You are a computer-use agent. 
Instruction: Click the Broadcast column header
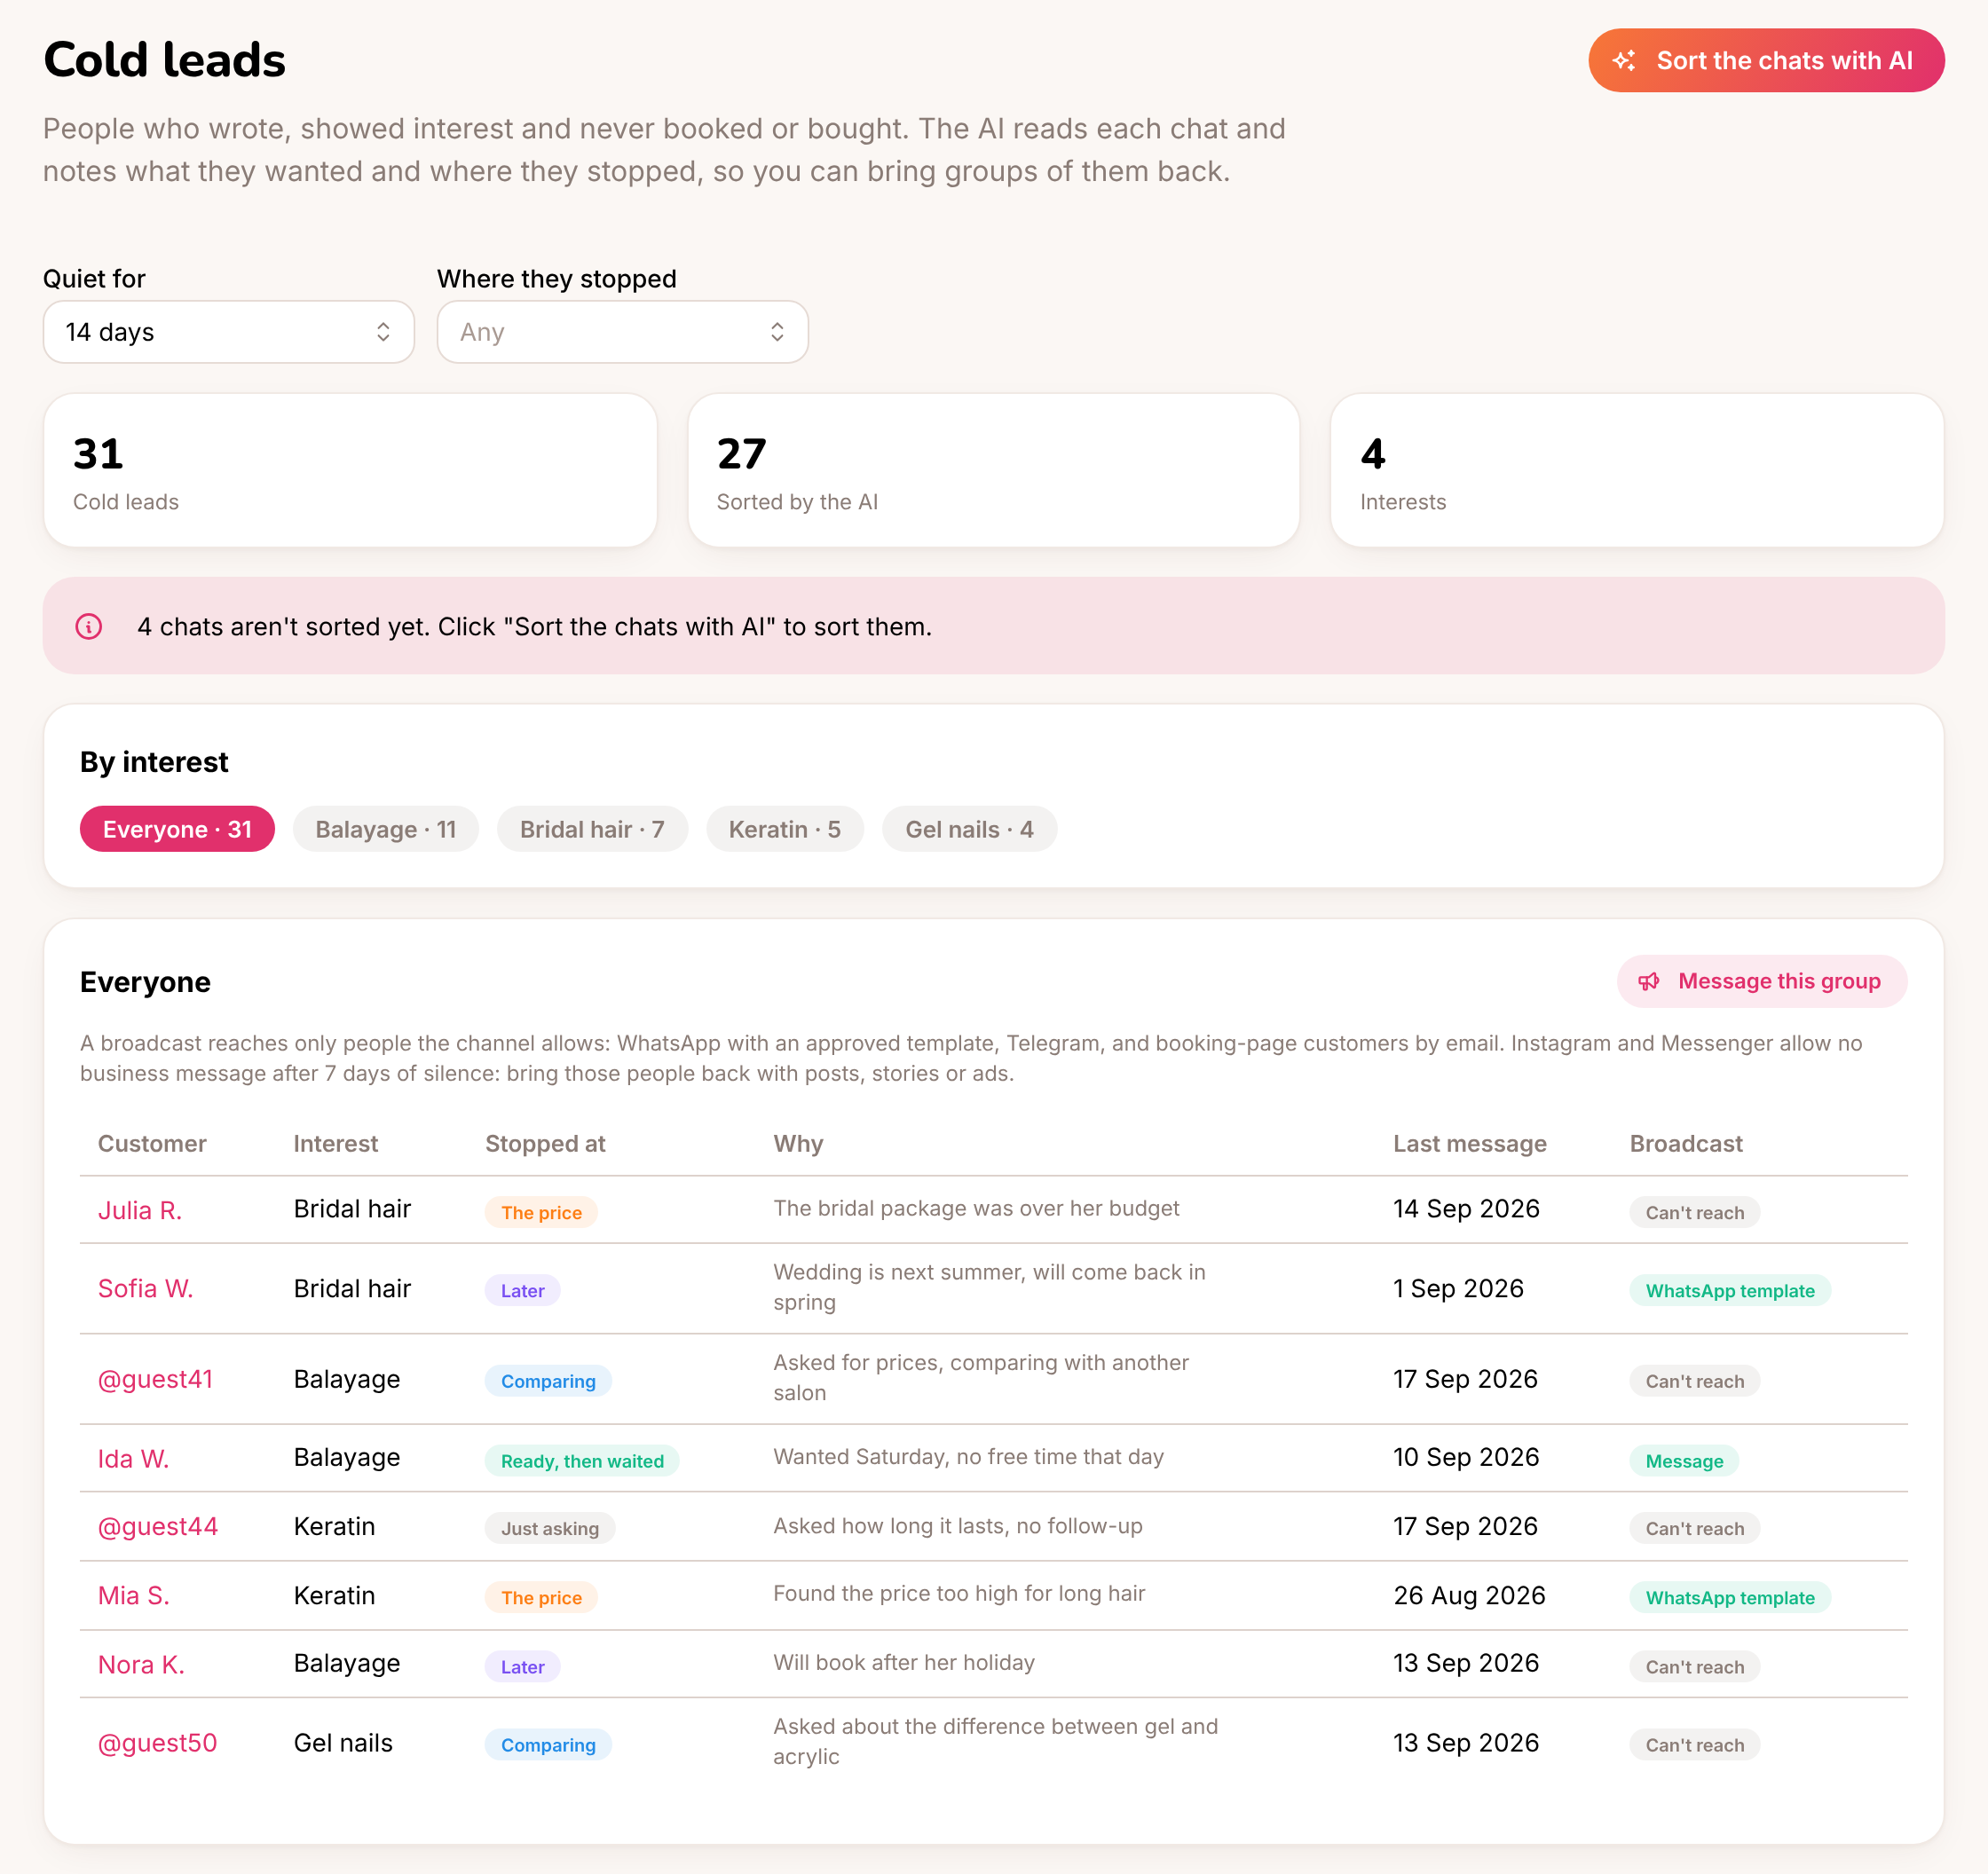pos(1686,1144)
